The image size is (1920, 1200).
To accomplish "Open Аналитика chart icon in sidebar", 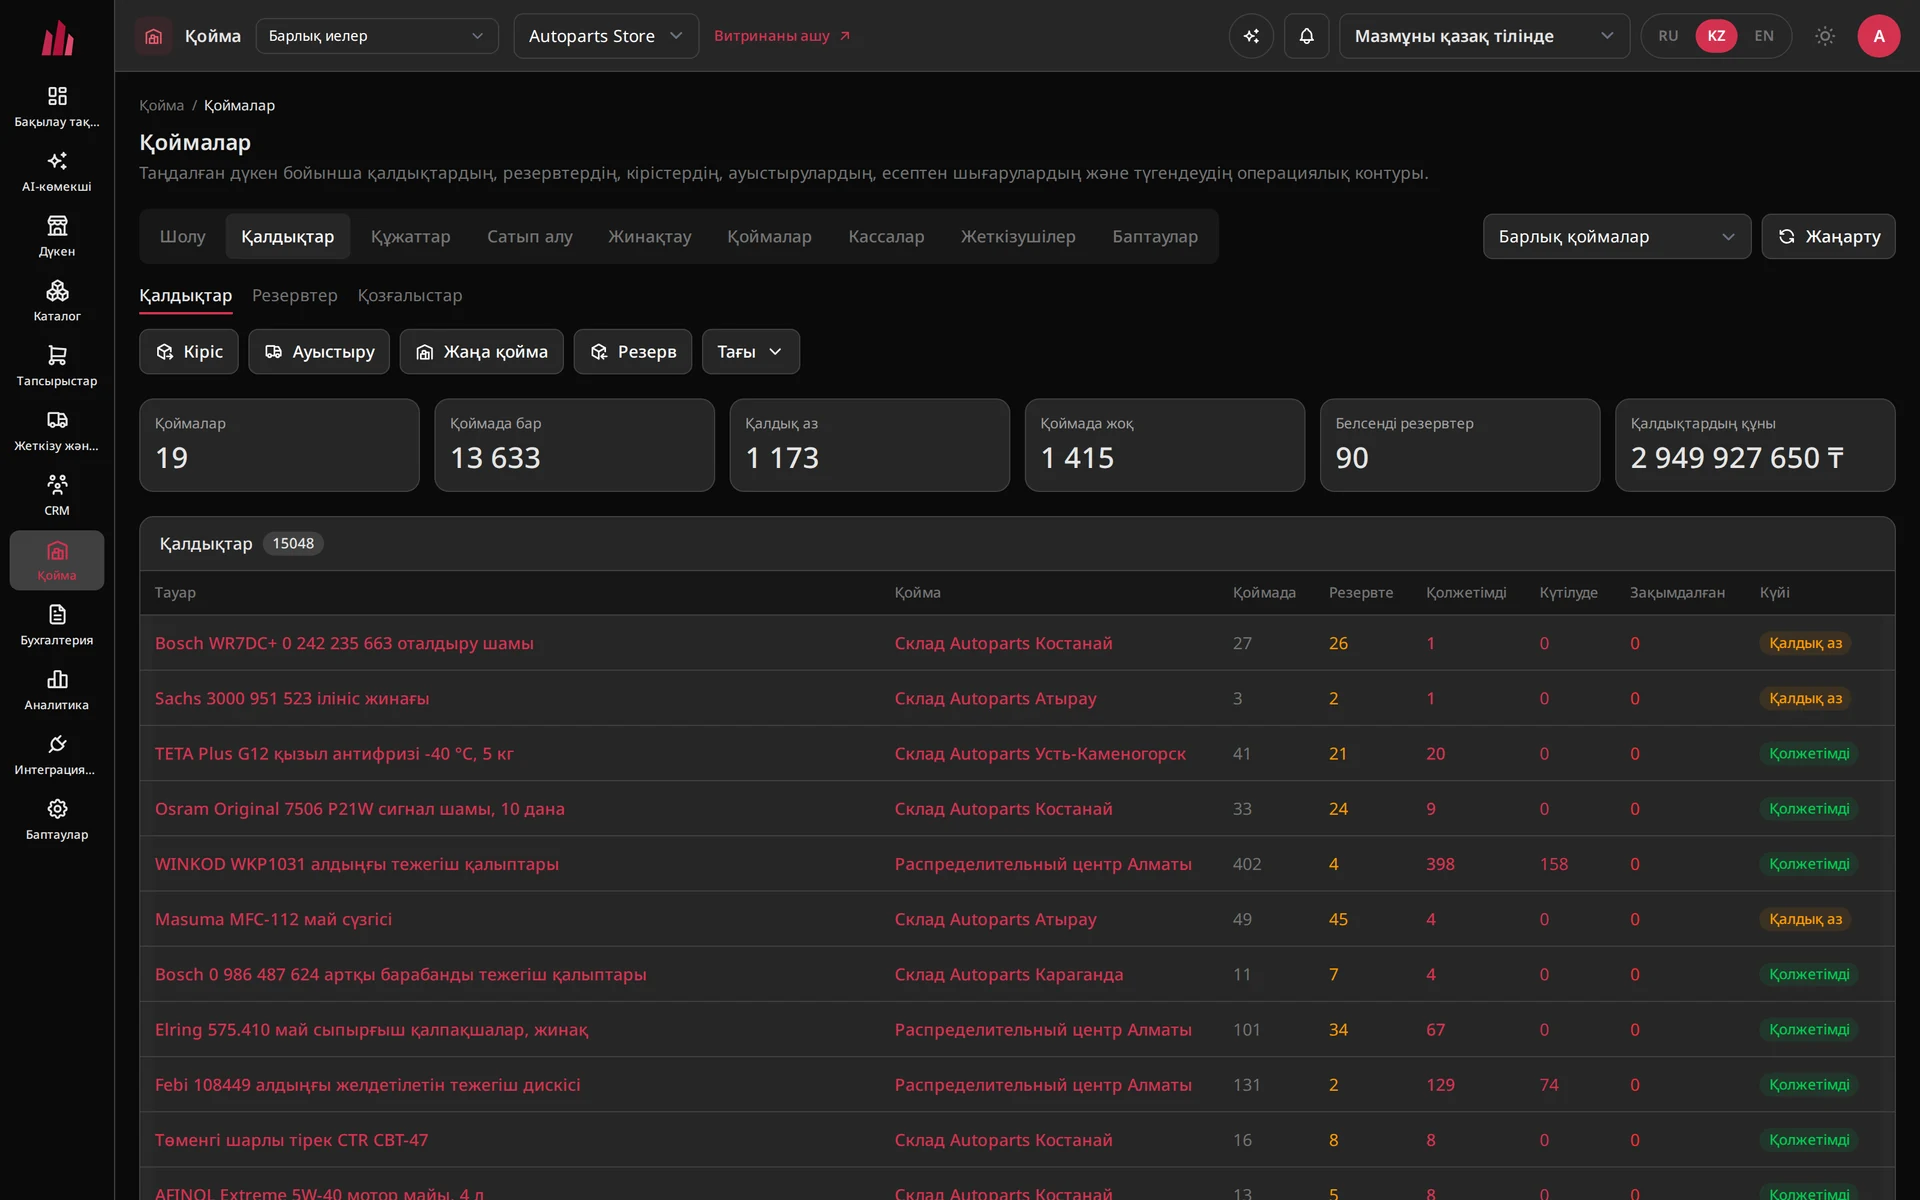I will 57,690.
